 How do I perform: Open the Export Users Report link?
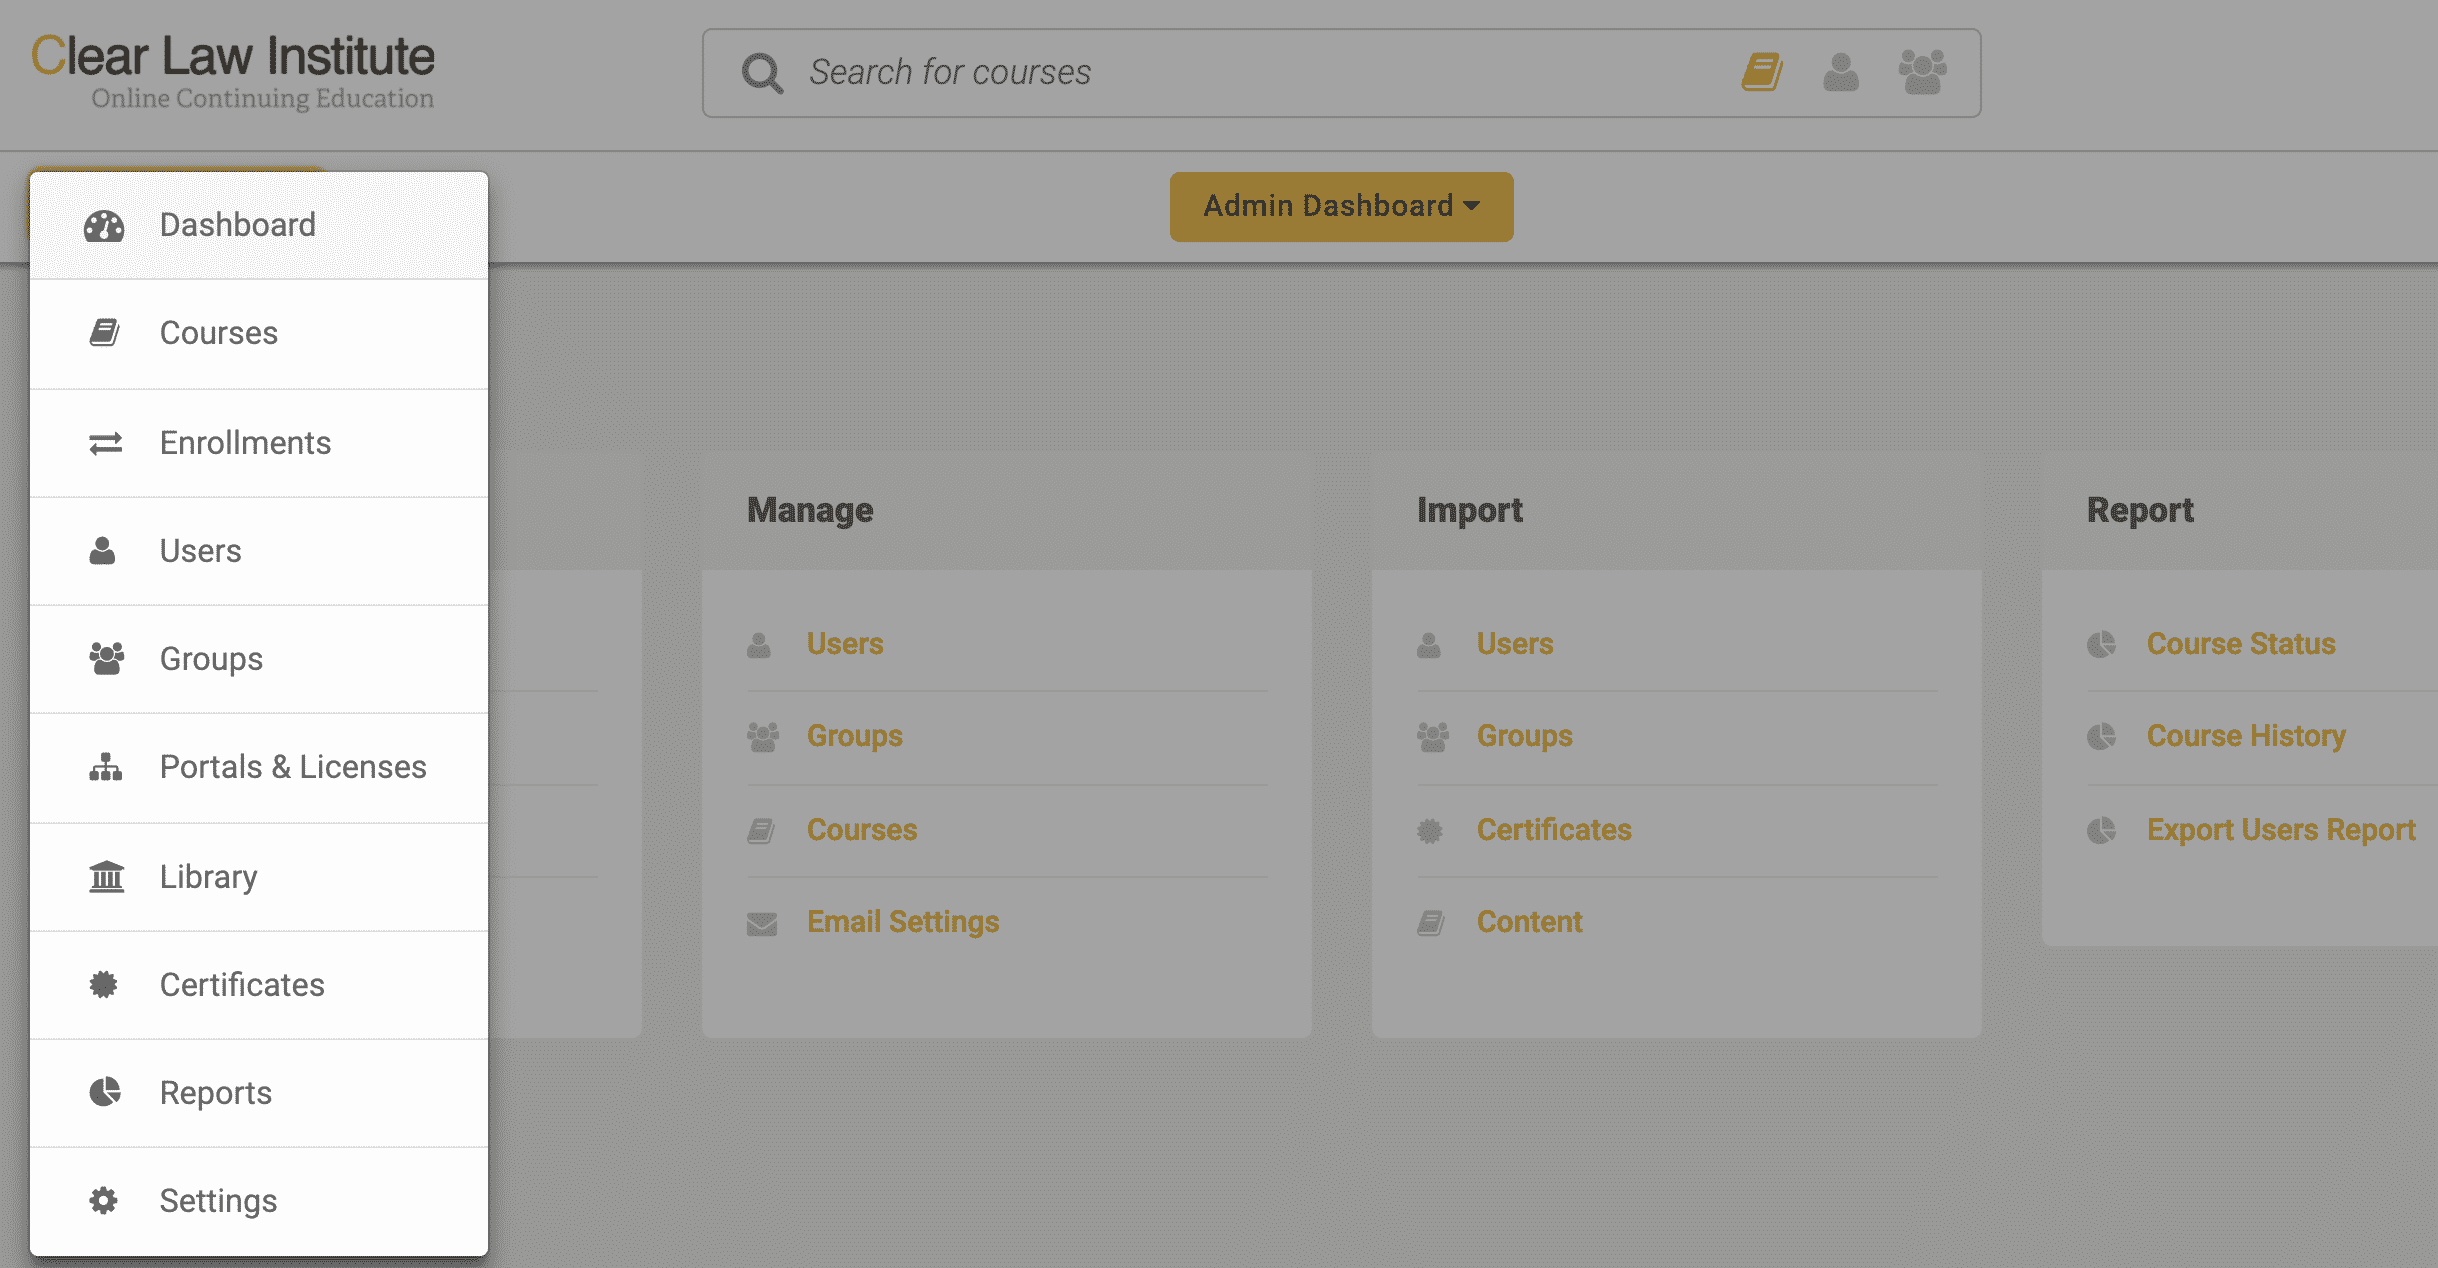[x=2281, y=830]
